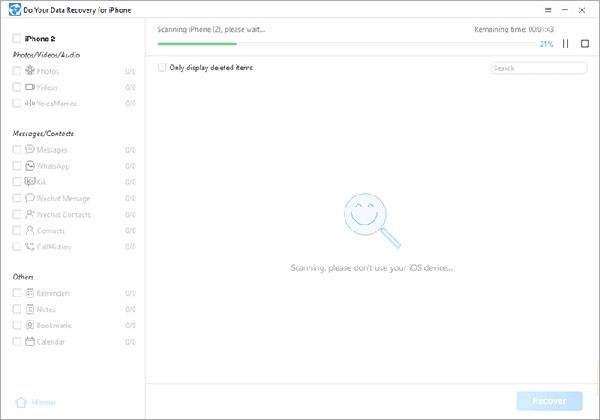This screenshot has height=420, width=600.
Task: Tick the Videos checkbox
Action: point(16,87)
